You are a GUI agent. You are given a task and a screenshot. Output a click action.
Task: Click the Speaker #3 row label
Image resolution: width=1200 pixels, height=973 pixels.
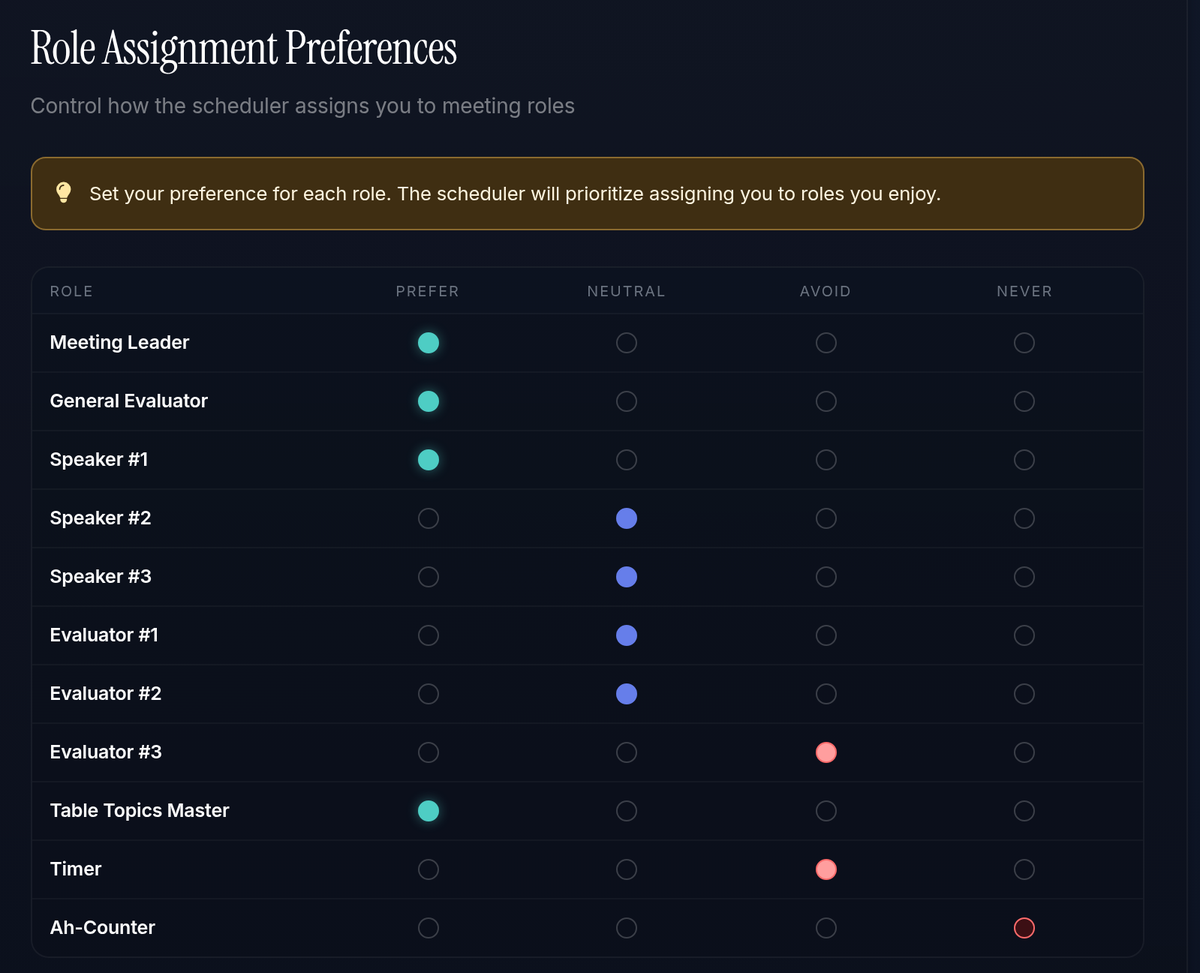point(101,576)
